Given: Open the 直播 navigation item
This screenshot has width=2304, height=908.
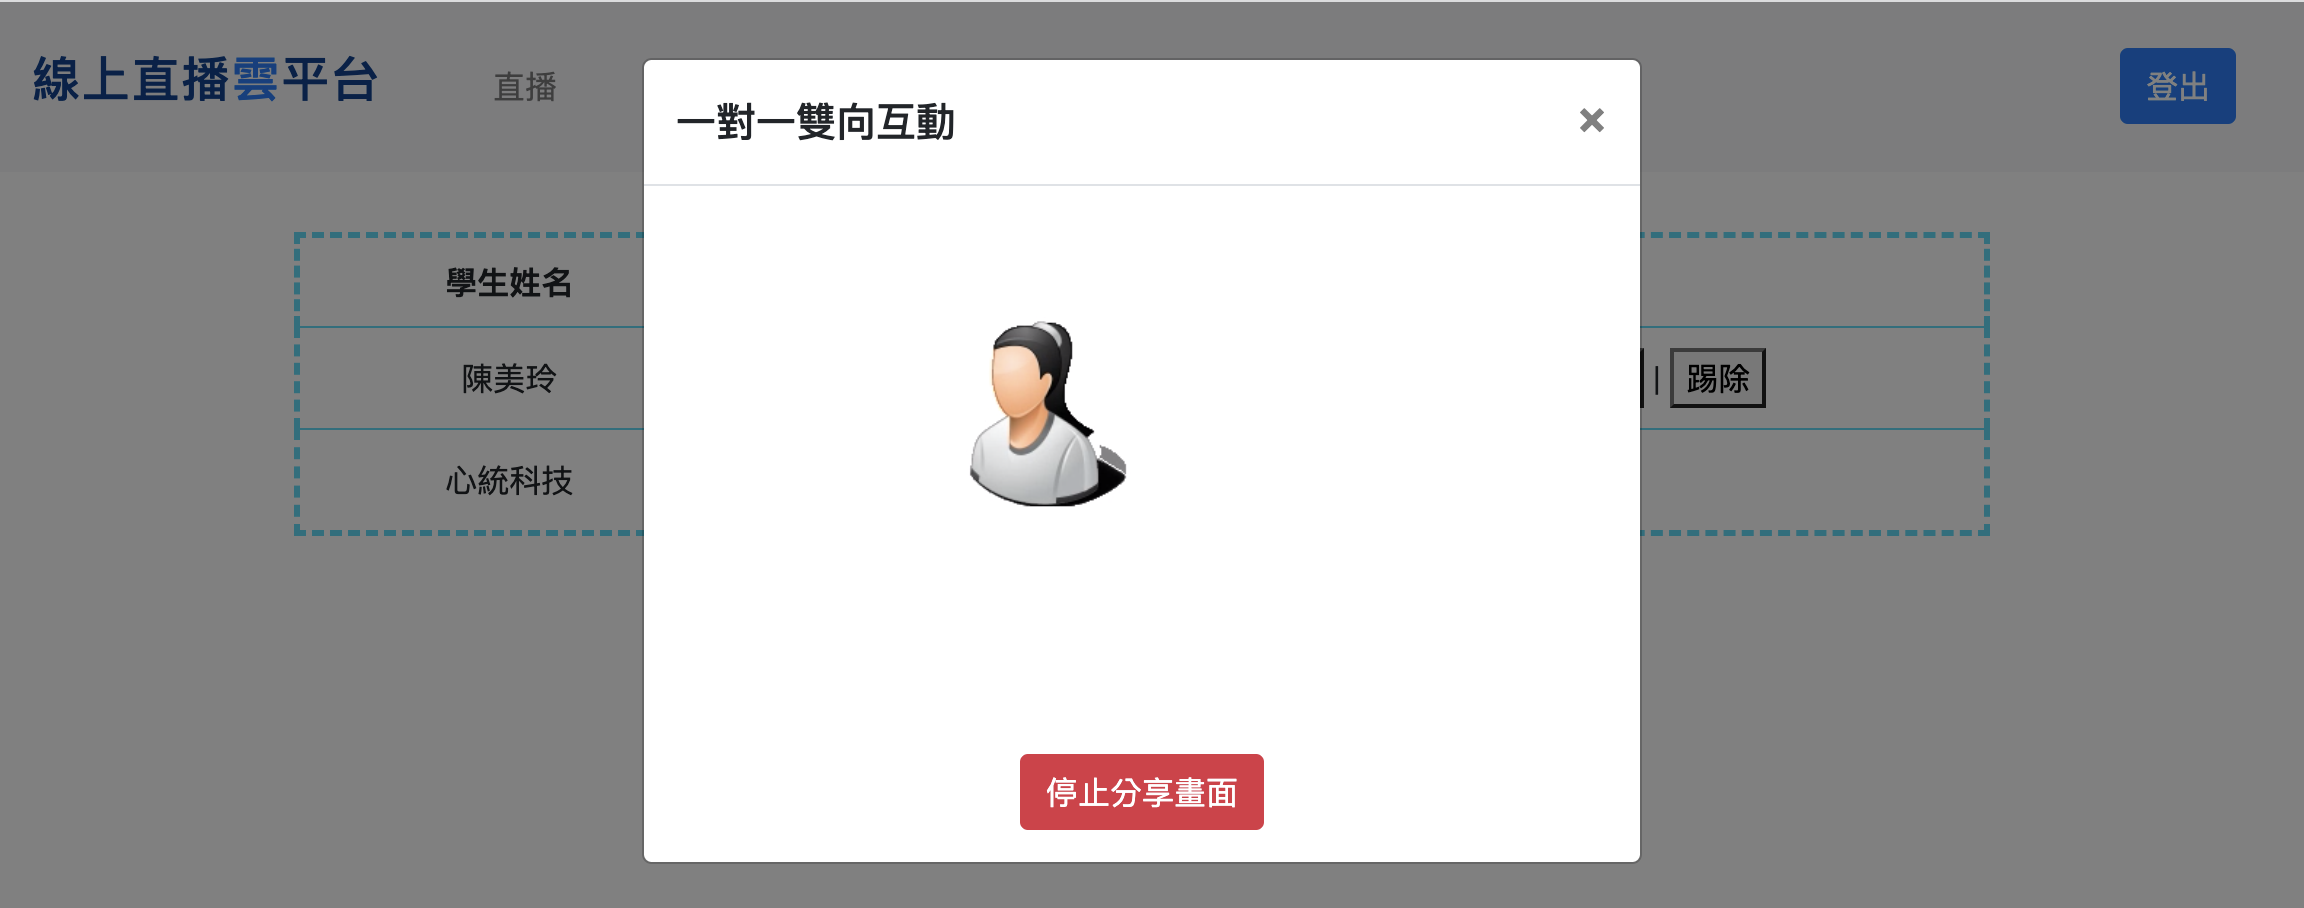Looking at the screenshot, I should [x=525, y=87].
